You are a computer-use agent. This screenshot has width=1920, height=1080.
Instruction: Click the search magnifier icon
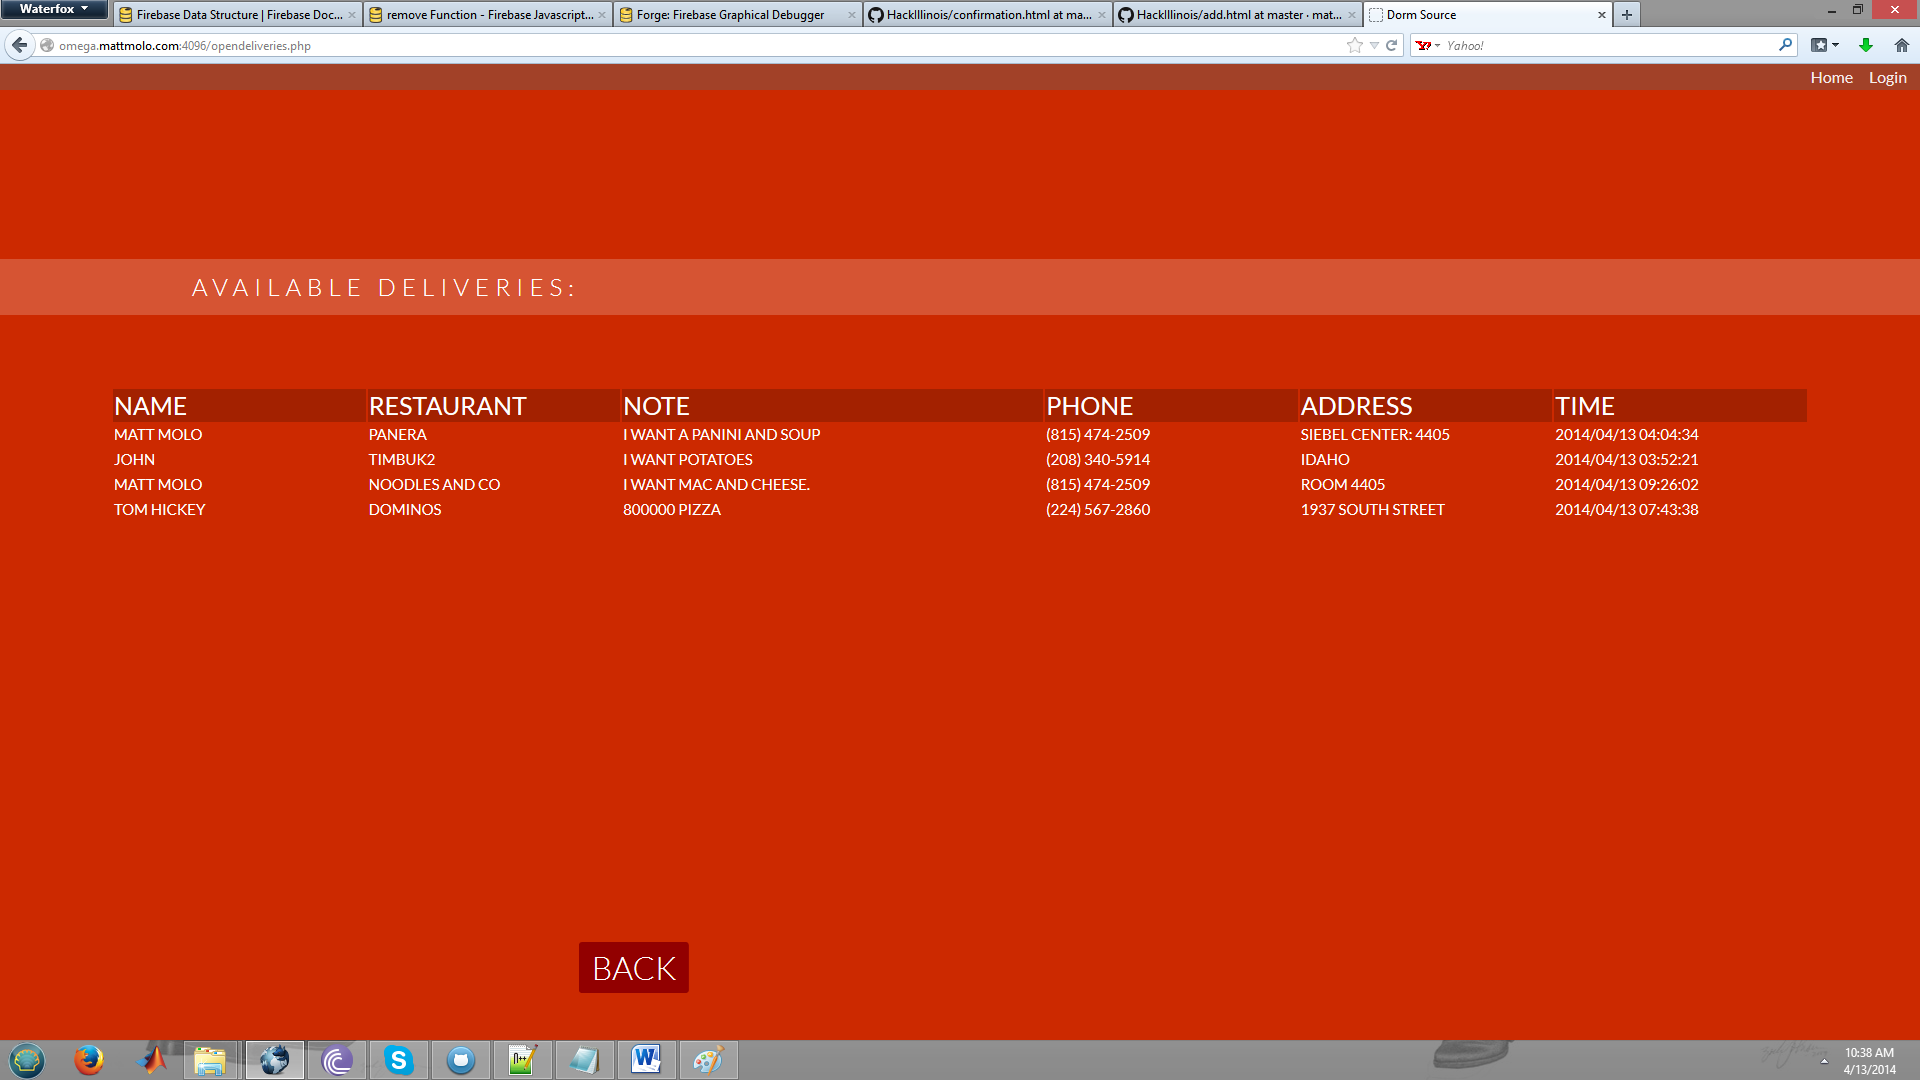[1785, 45]
